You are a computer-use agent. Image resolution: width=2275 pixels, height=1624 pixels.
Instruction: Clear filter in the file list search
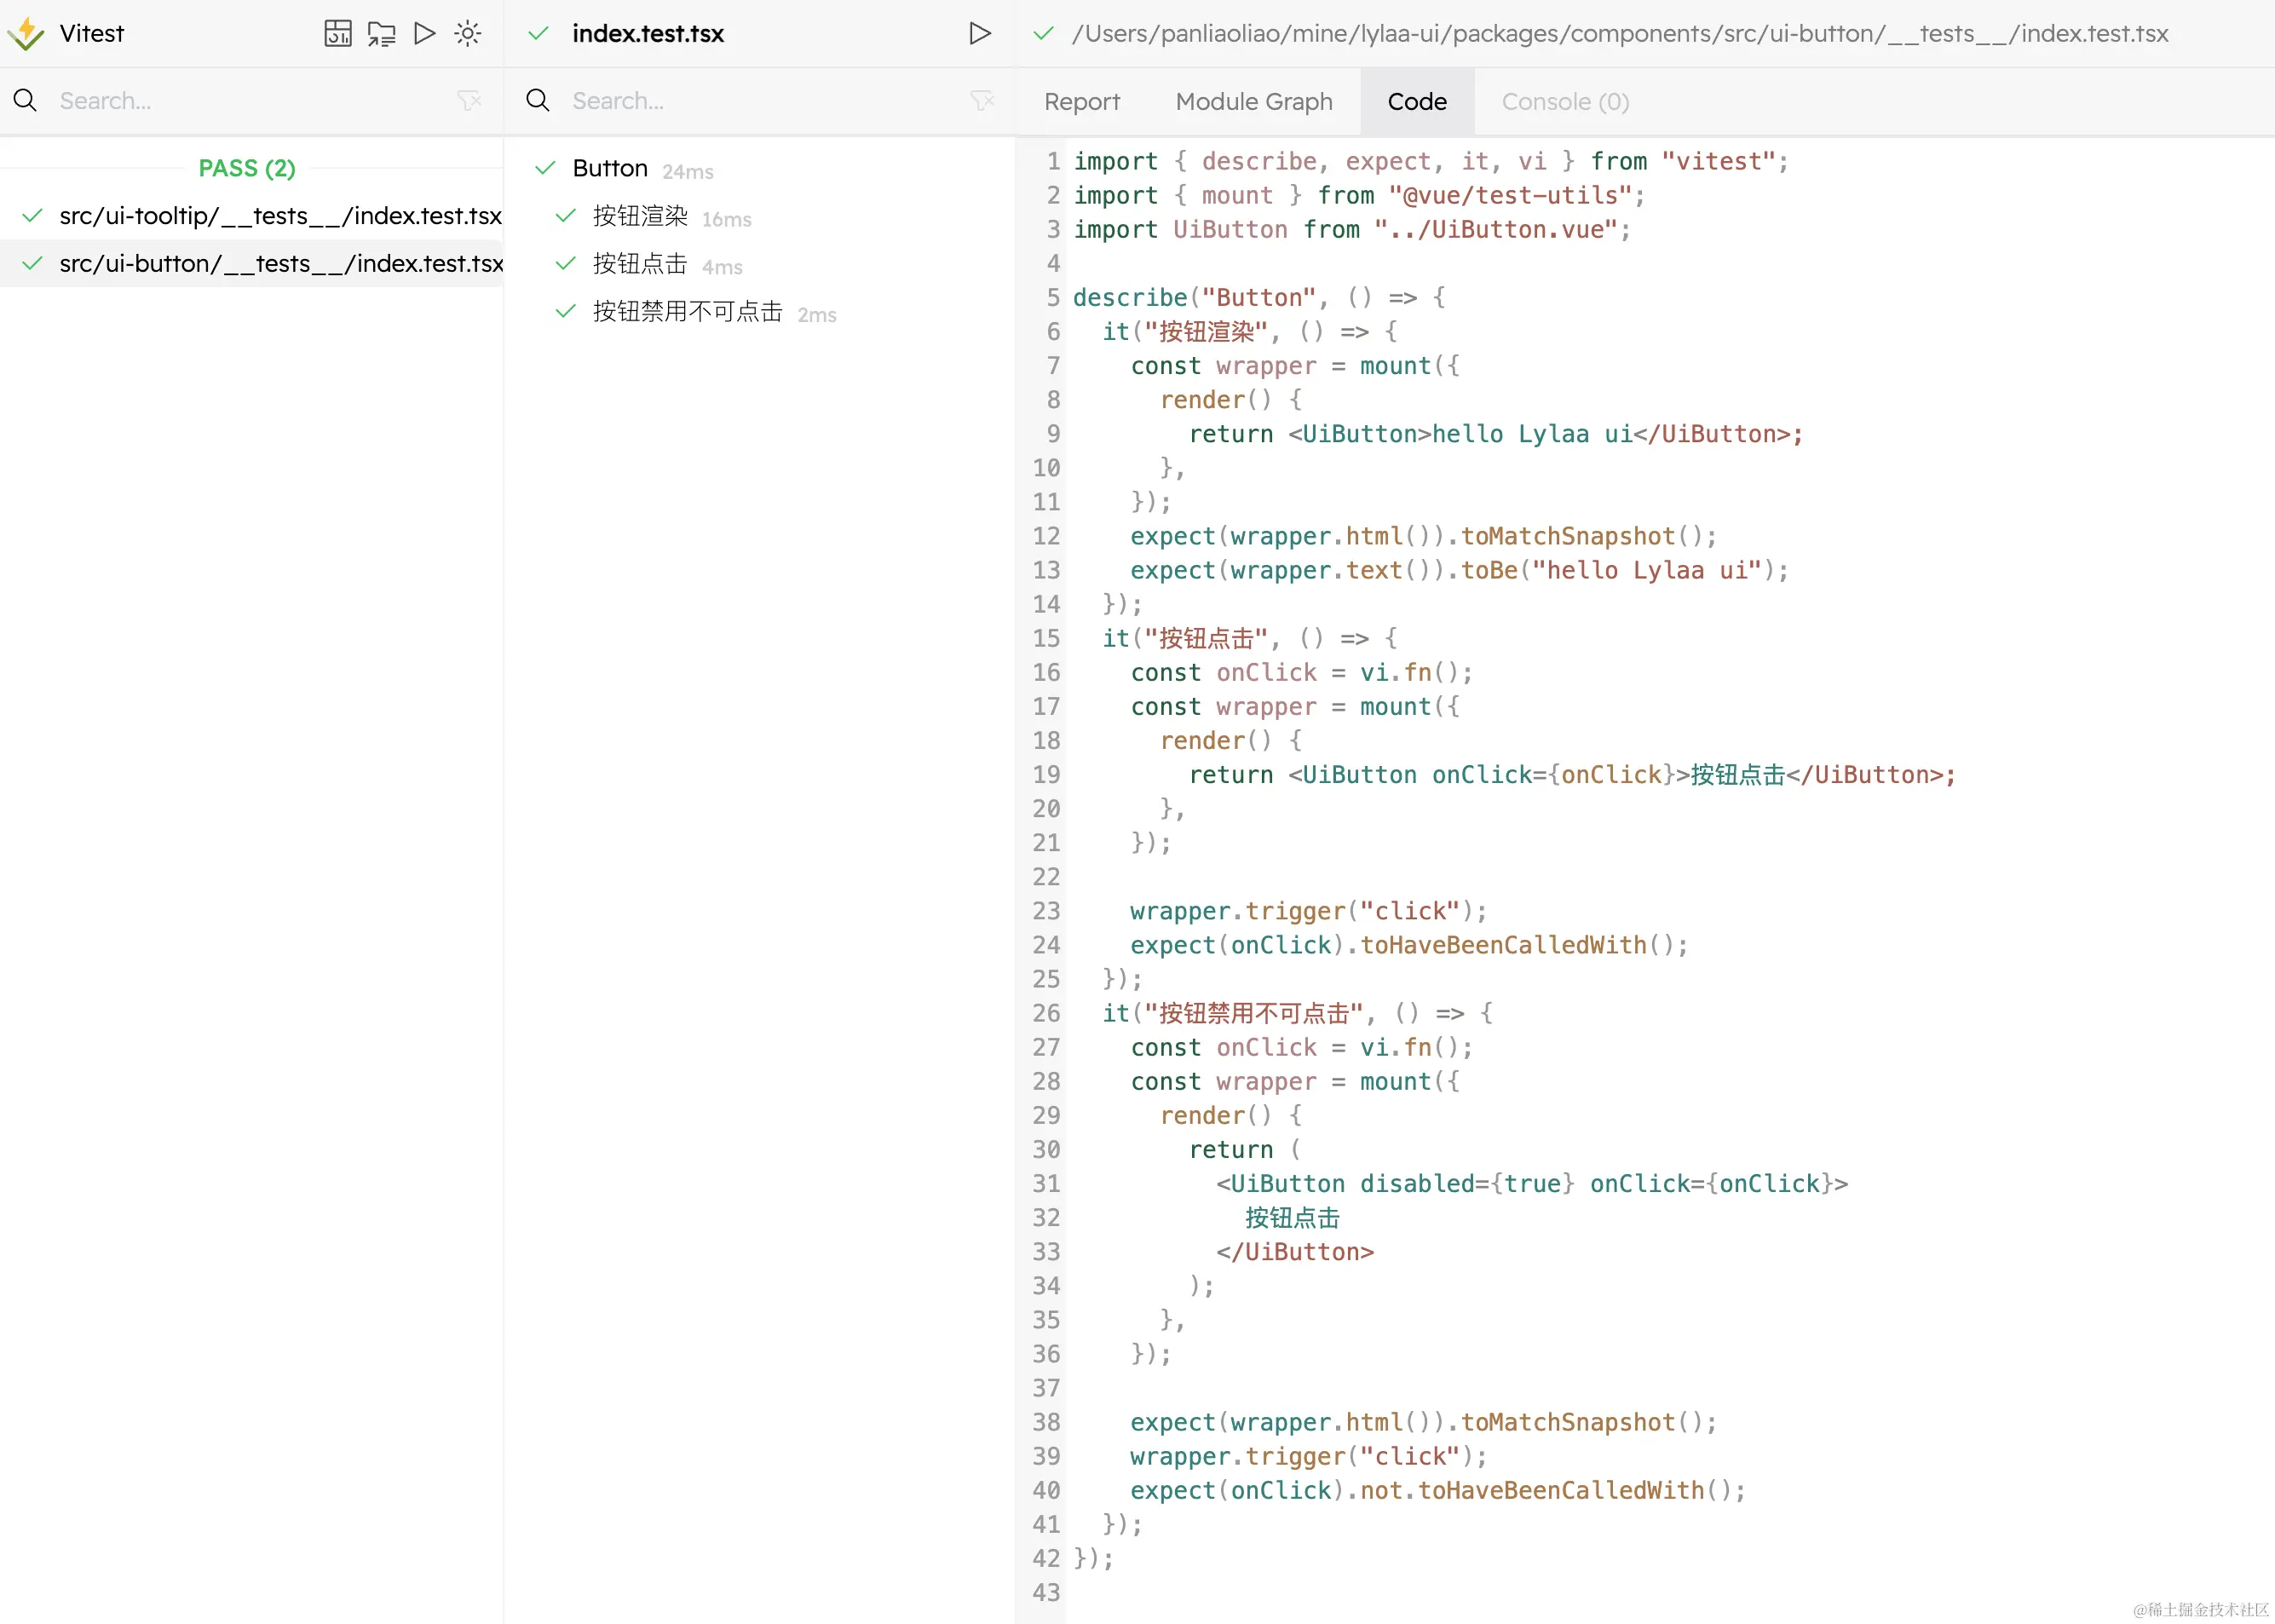[x=469, y=100]
